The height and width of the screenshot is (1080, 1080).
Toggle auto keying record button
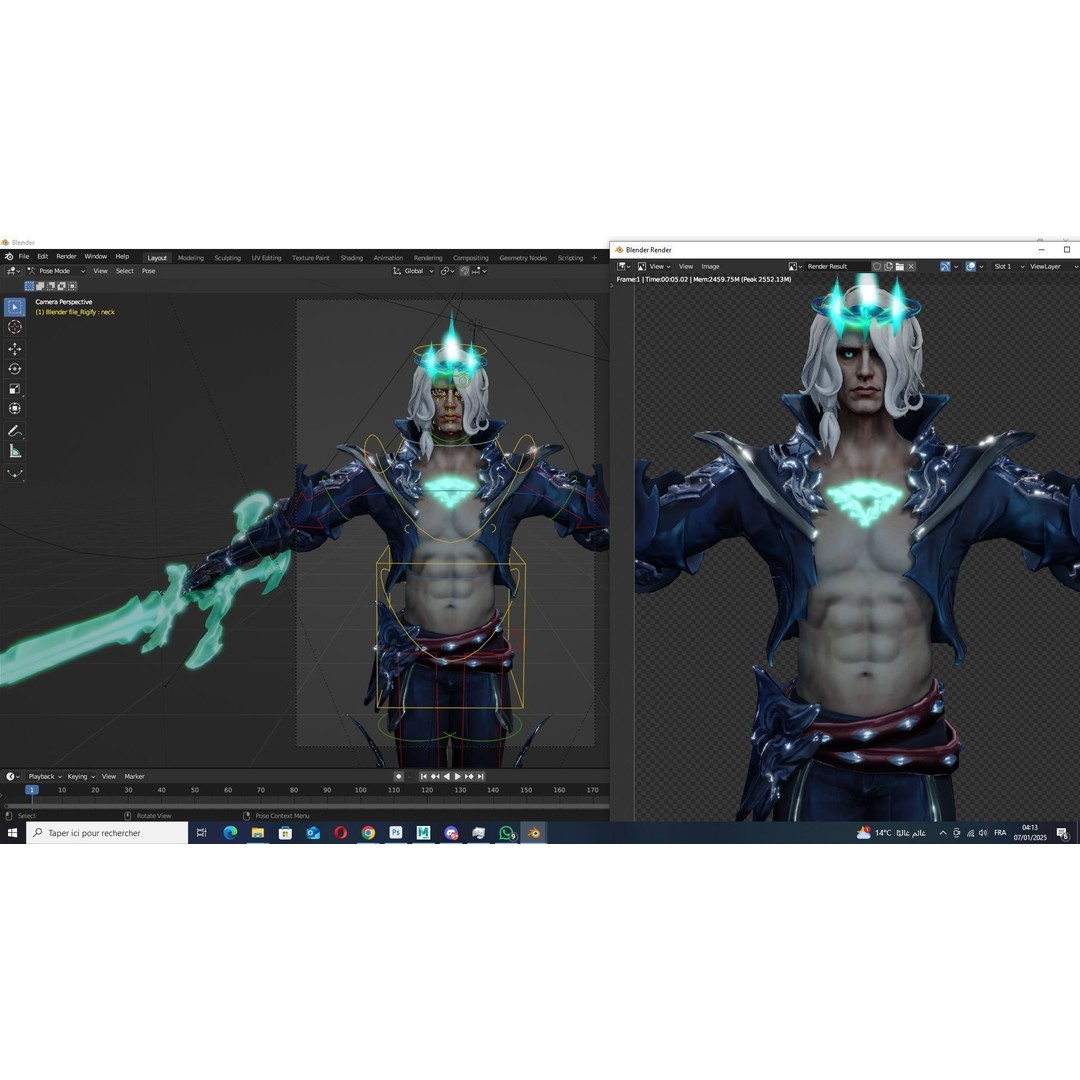[x=398, y=776]
